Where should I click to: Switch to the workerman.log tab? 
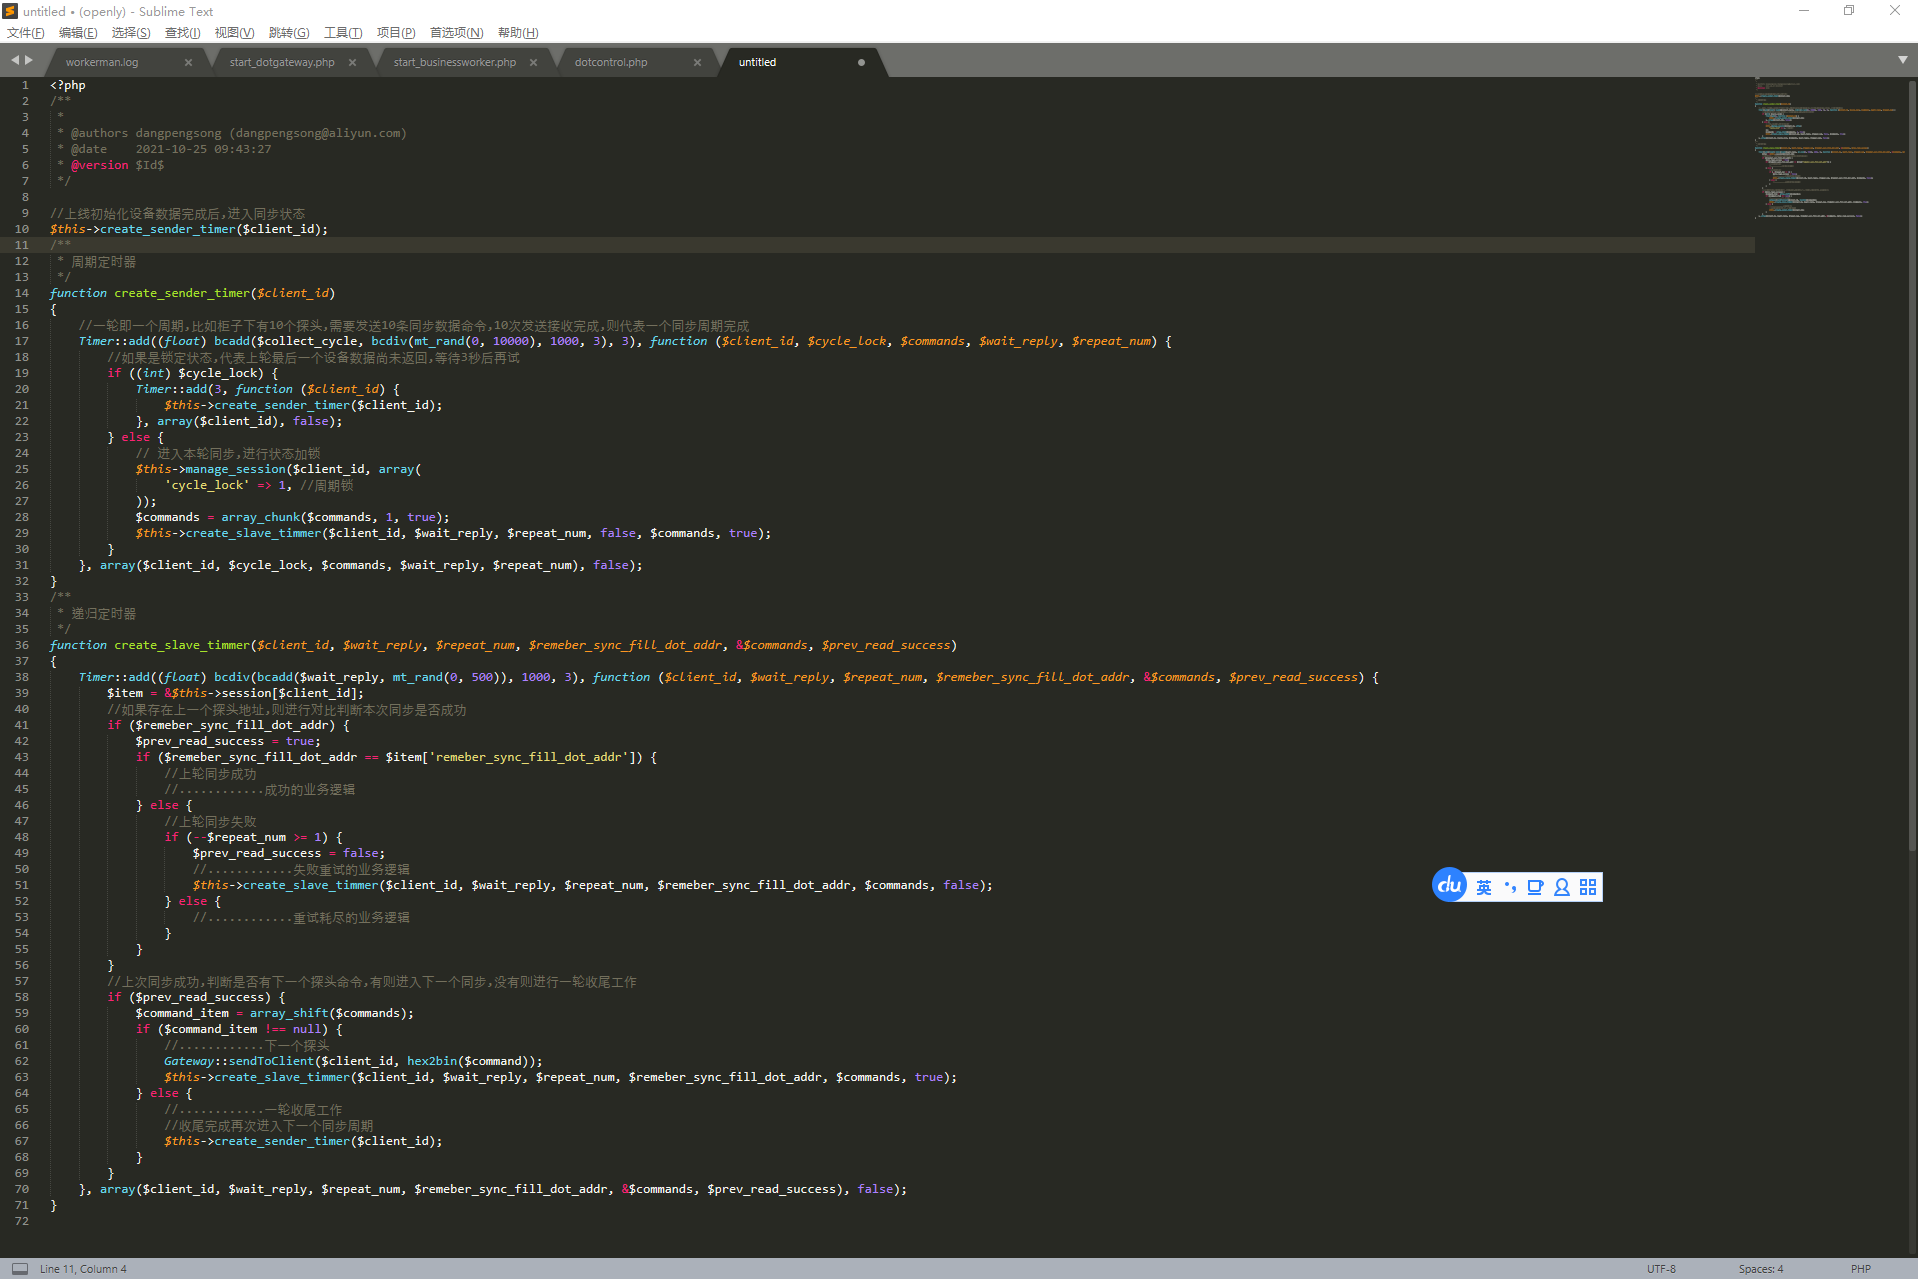[102, 62]
